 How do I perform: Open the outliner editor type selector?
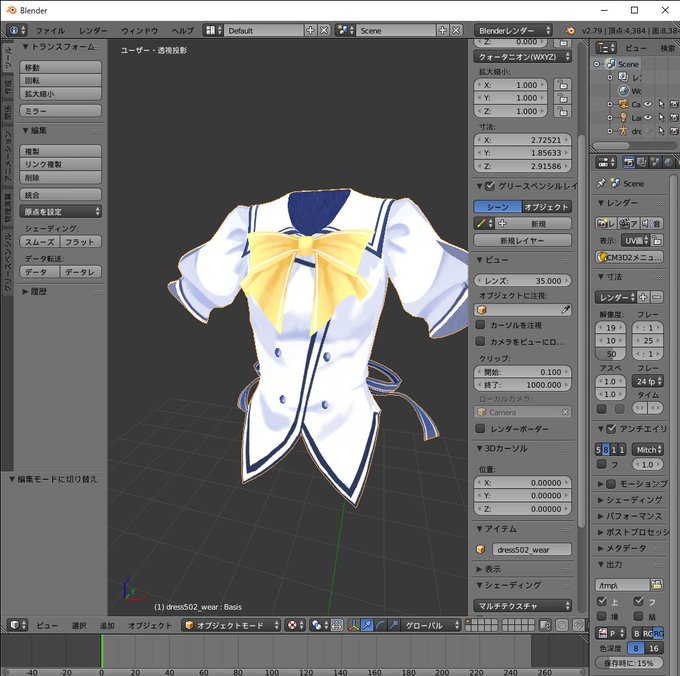point(606,47)
